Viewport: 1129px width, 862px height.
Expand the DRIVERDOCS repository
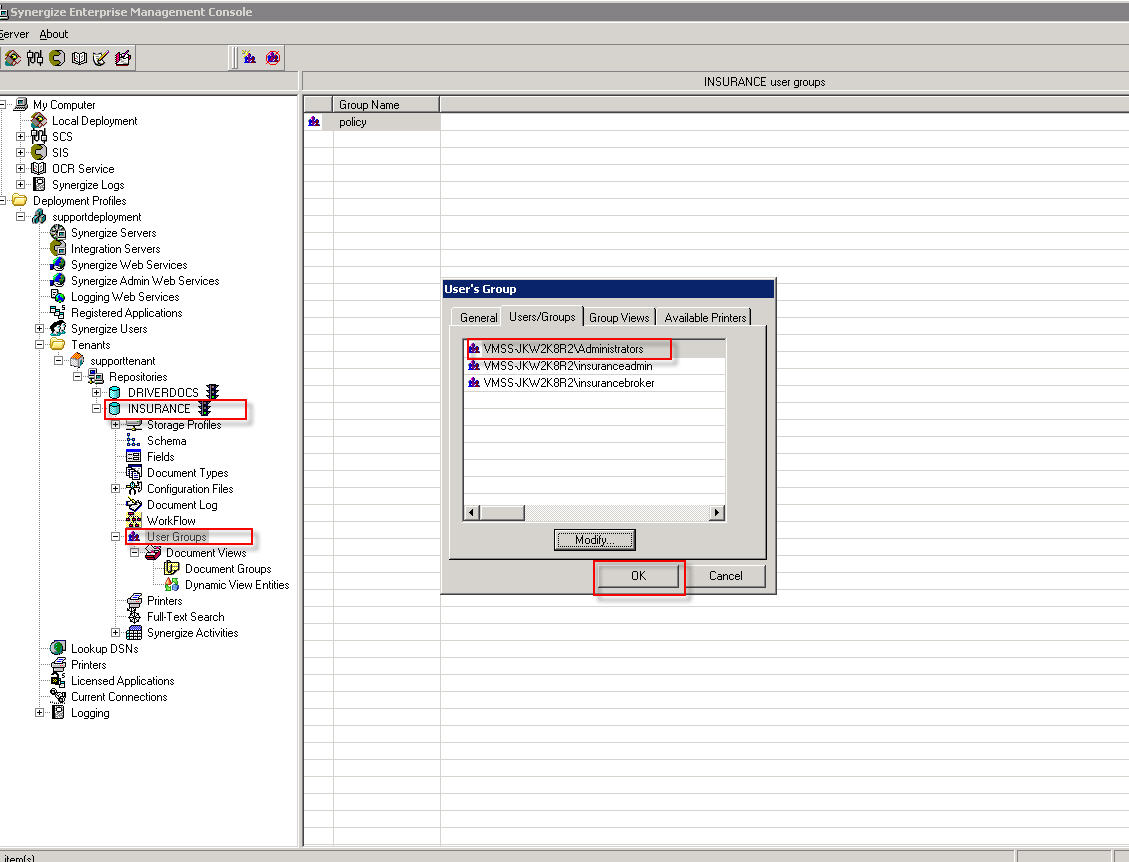click(x=96, y=392)
